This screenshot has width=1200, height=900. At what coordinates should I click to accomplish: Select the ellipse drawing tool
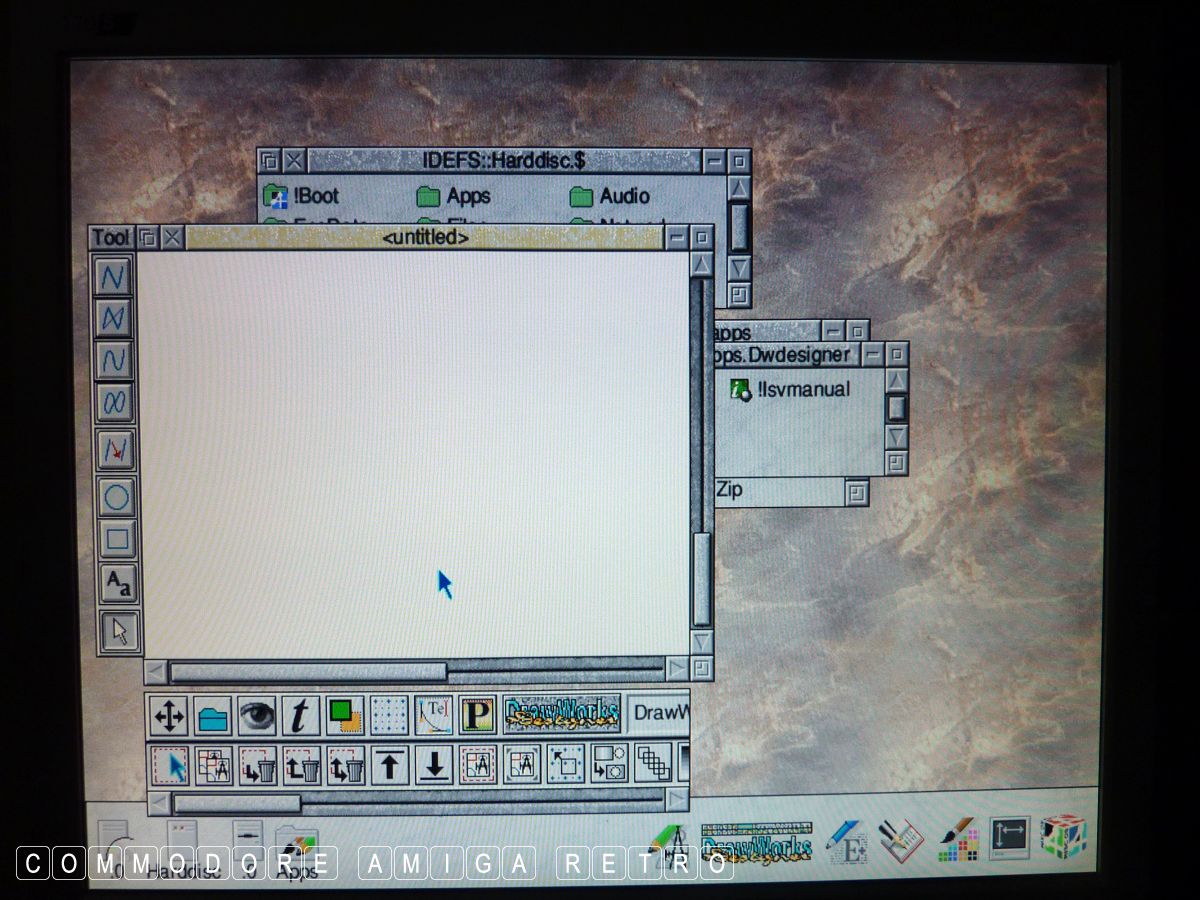117,498
